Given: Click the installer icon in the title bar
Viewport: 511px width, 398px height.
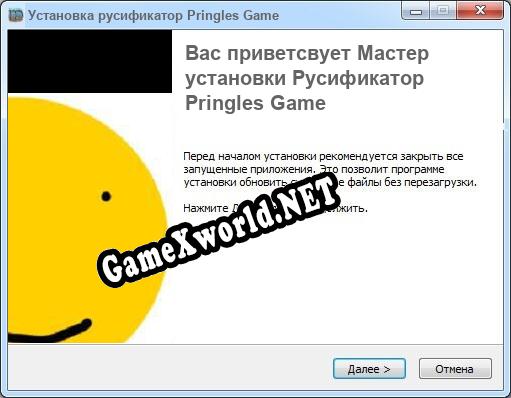Looking at the screenshot, I should (16, 15).
